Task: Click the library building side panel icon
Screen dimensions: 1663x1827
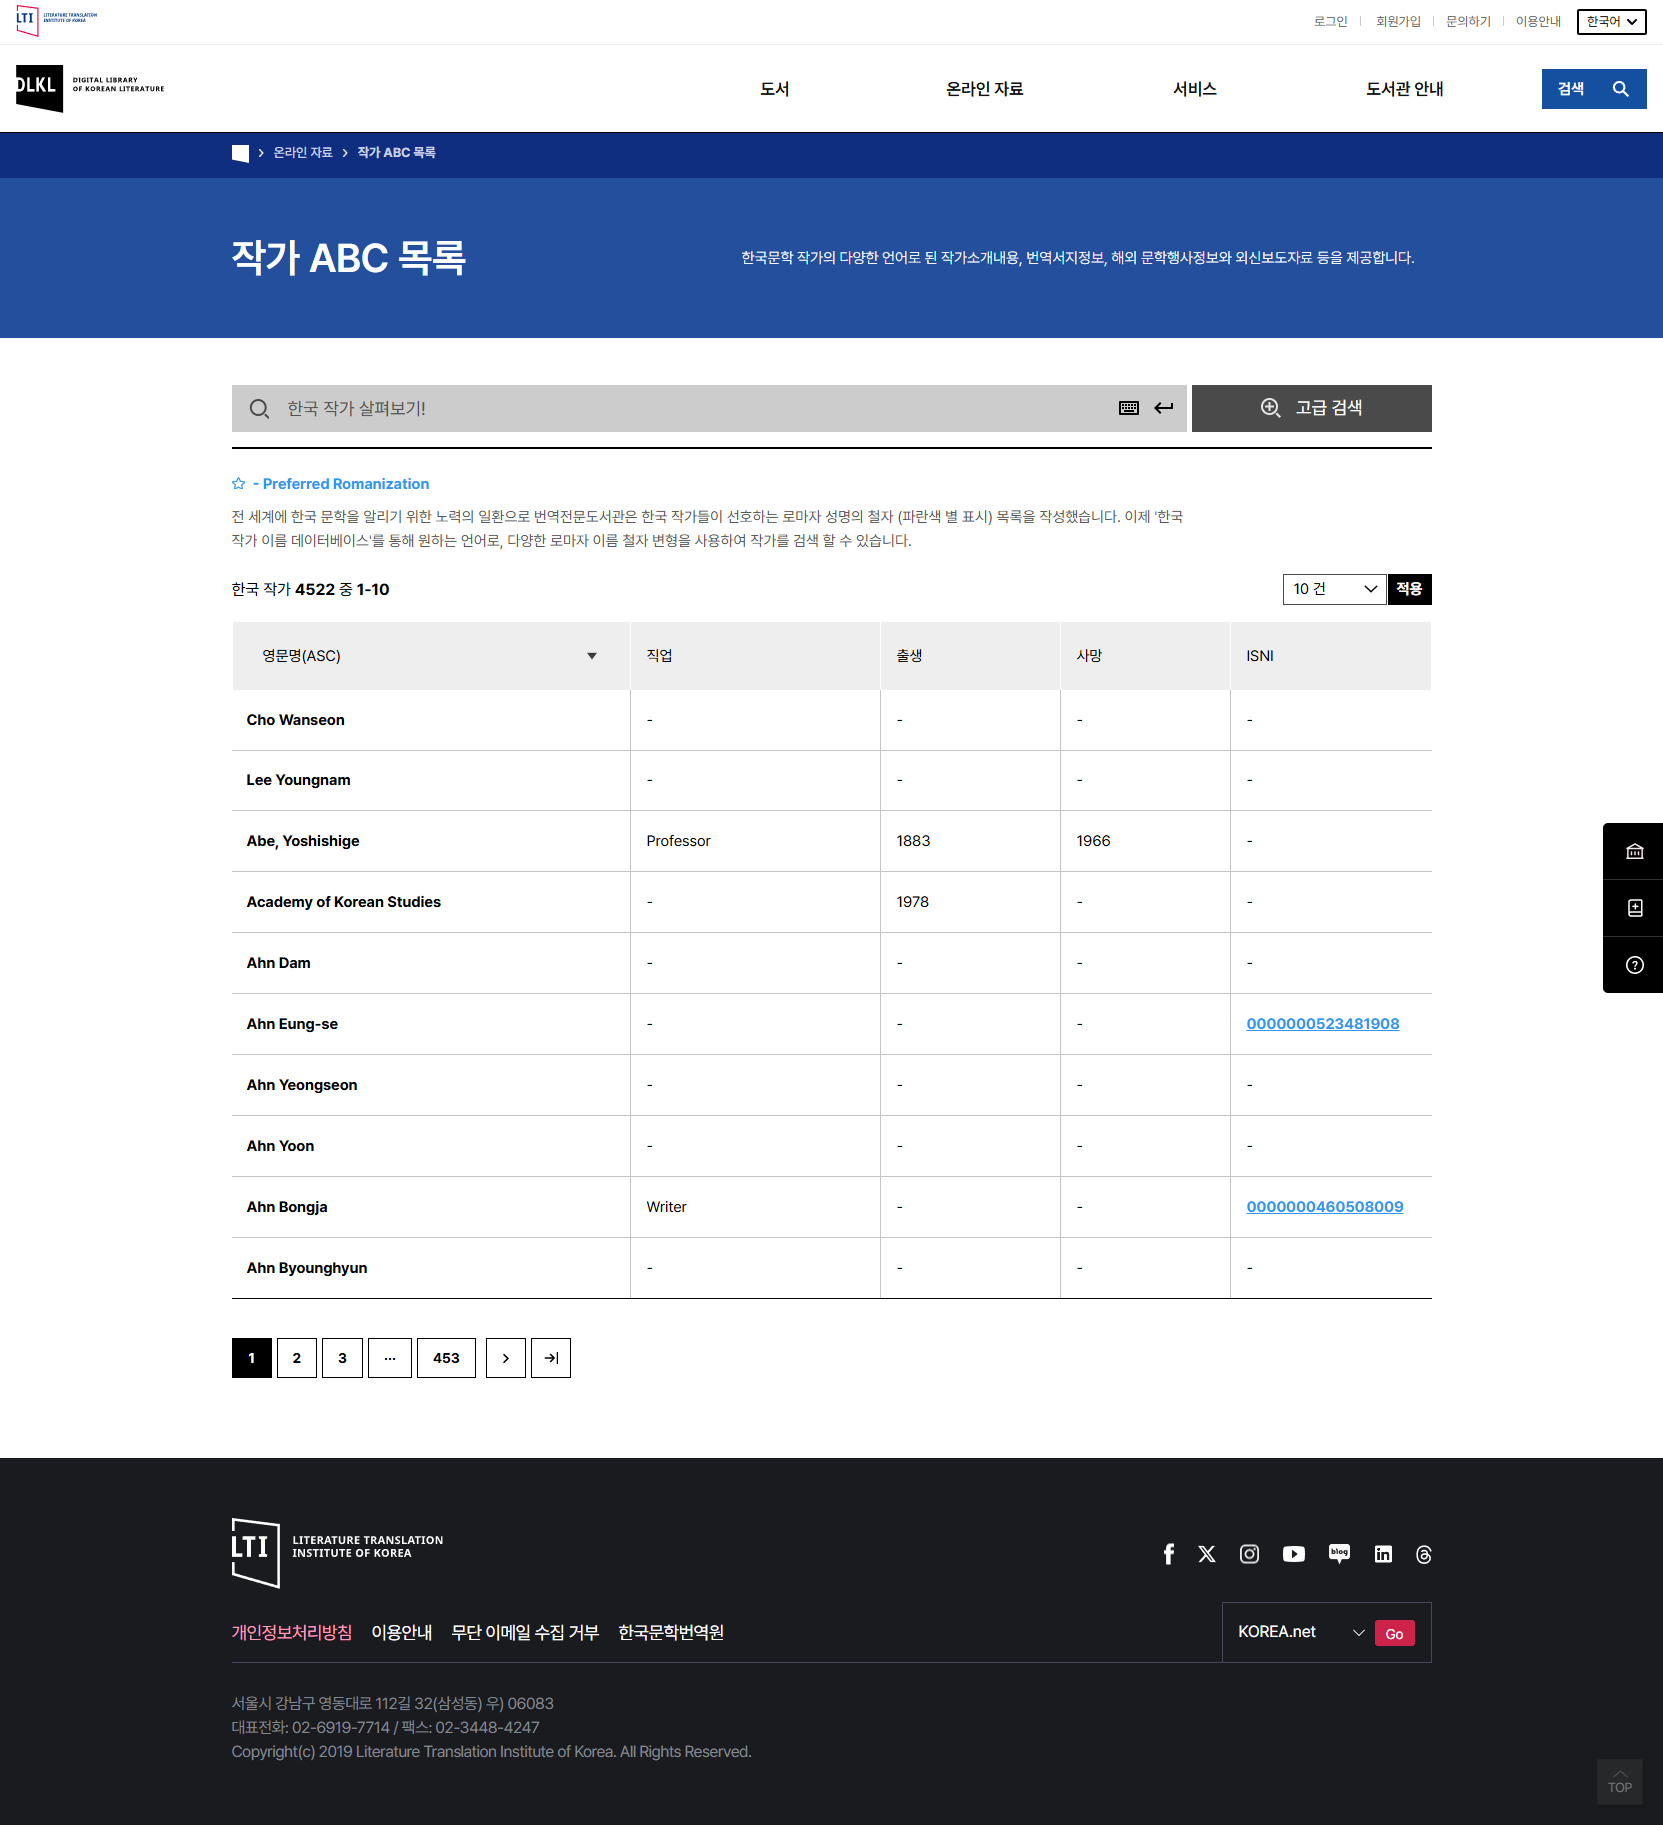Action: pos(1634,852)
